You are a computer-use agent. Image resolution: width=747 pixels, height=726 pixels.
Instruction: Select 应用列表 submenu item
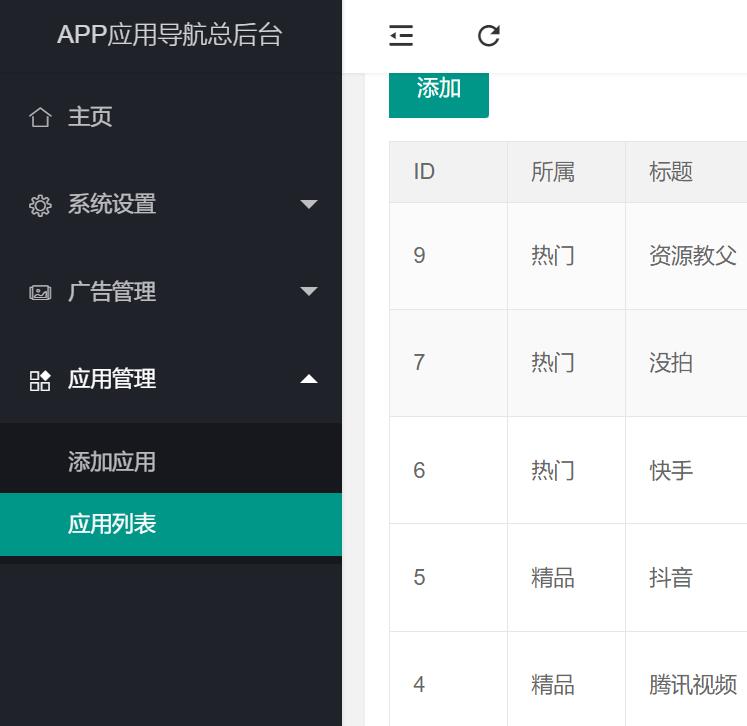tap(112, 524)
